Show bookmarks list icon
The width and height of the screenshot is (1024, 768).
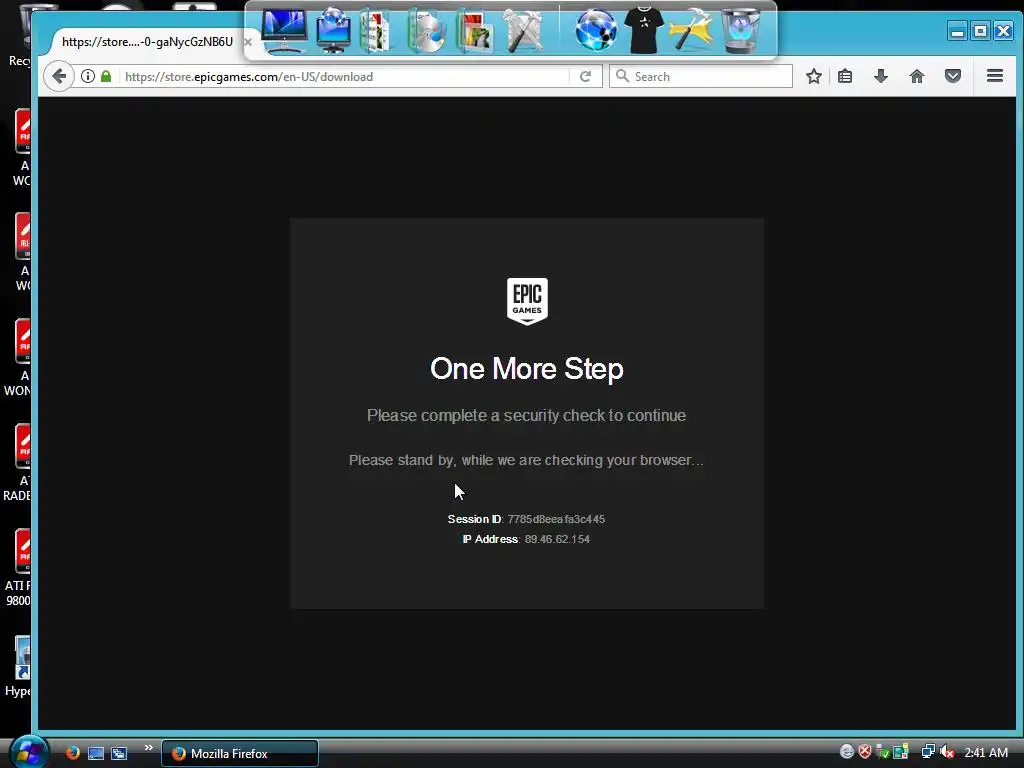pyautogui.click(x=845, y=76)
